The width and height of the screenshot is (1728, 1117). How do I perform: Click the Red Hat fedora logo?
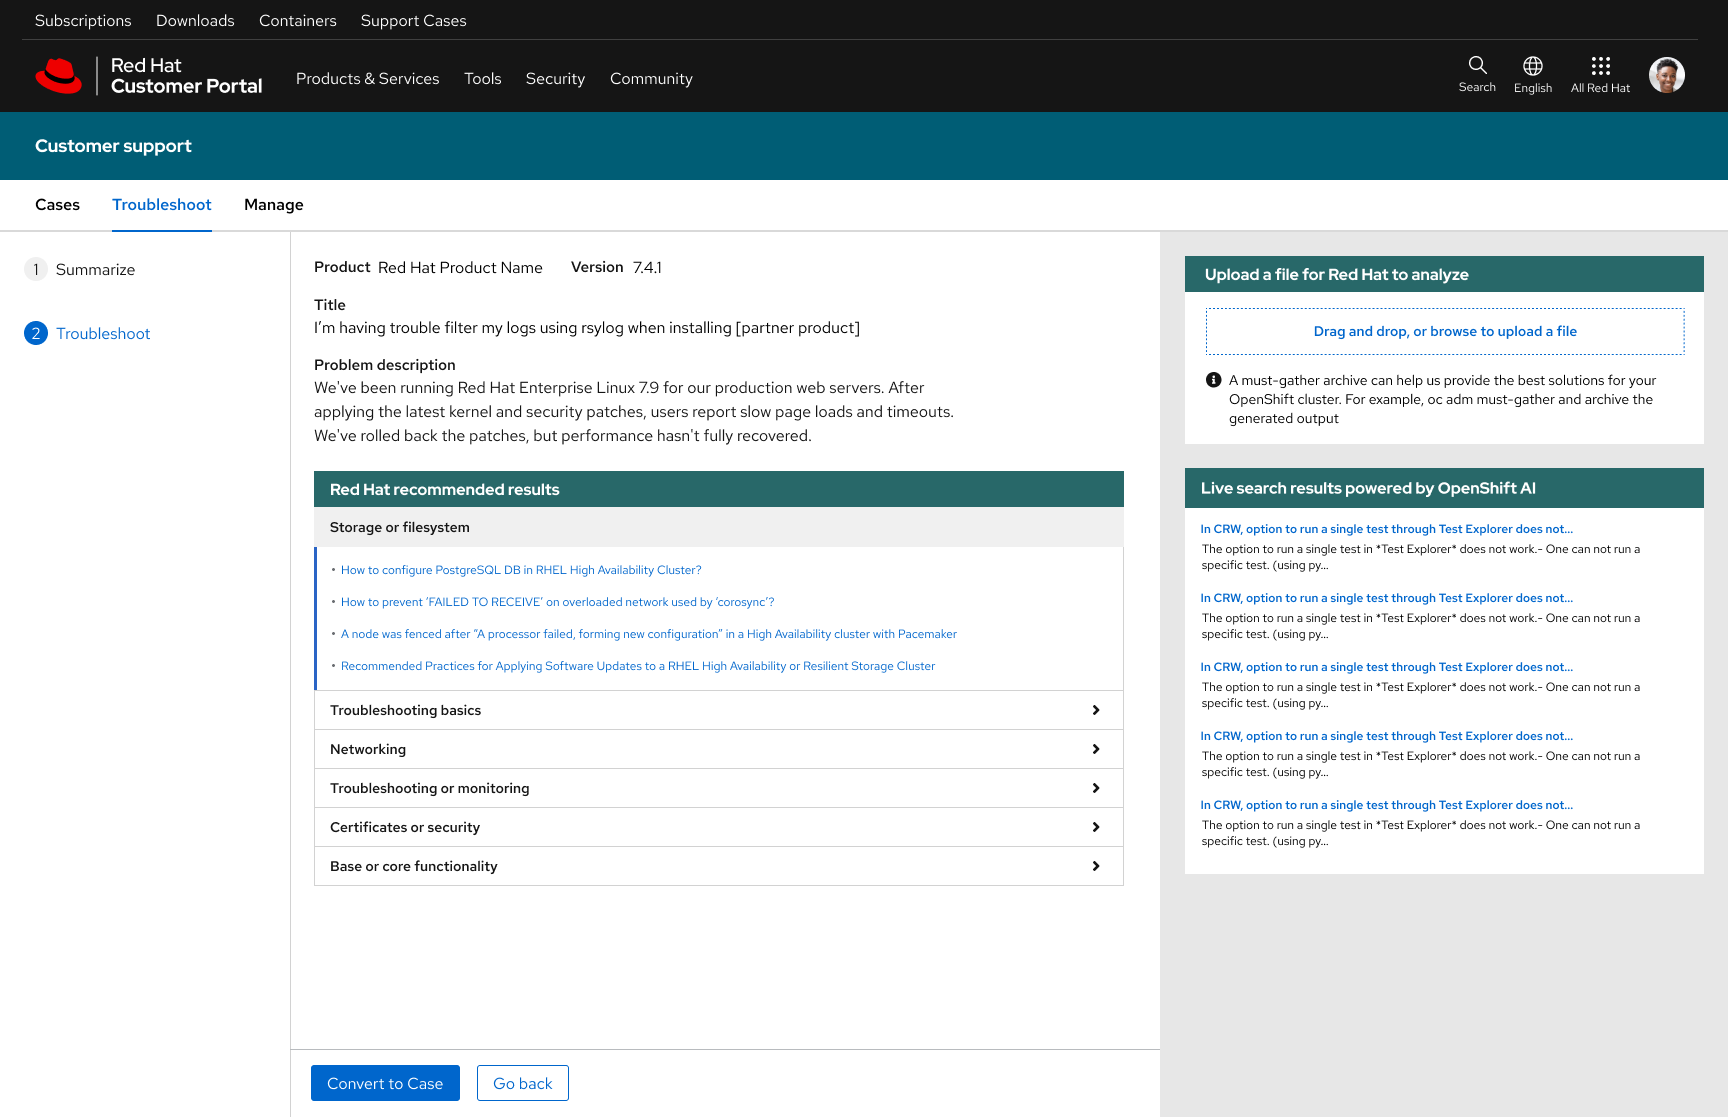coord(59,76)
